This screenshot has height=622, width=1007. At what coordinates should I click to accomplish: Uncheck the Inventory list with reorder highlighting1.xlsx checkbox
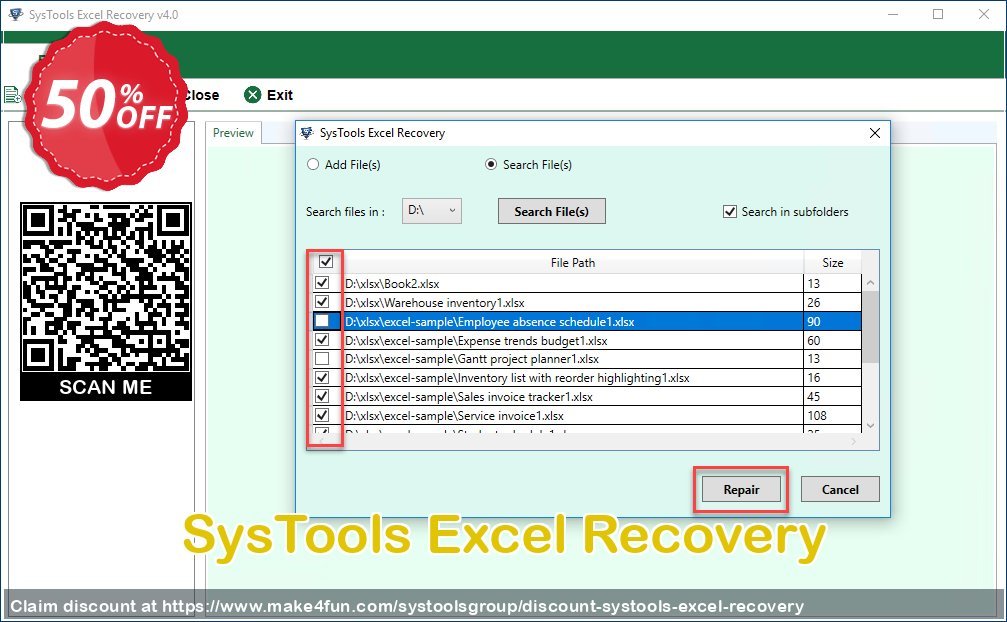coord(322,377)
